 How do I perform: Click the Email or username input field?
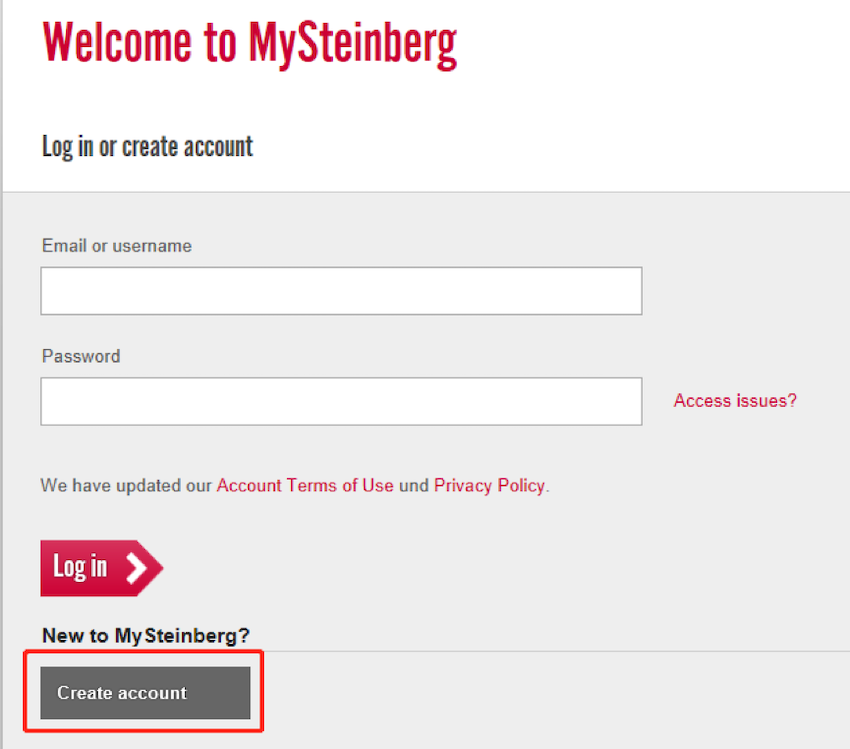pyautogui.click(x=341, y=291)
